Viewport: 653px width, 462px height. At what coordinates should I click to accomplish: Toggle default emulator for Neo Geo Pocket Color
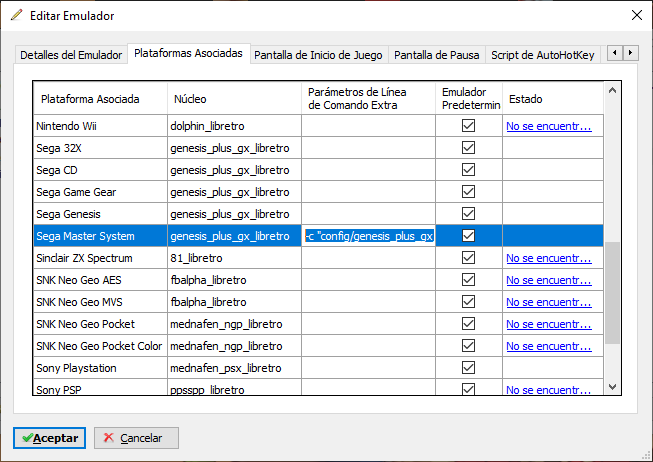click(469, 346)
